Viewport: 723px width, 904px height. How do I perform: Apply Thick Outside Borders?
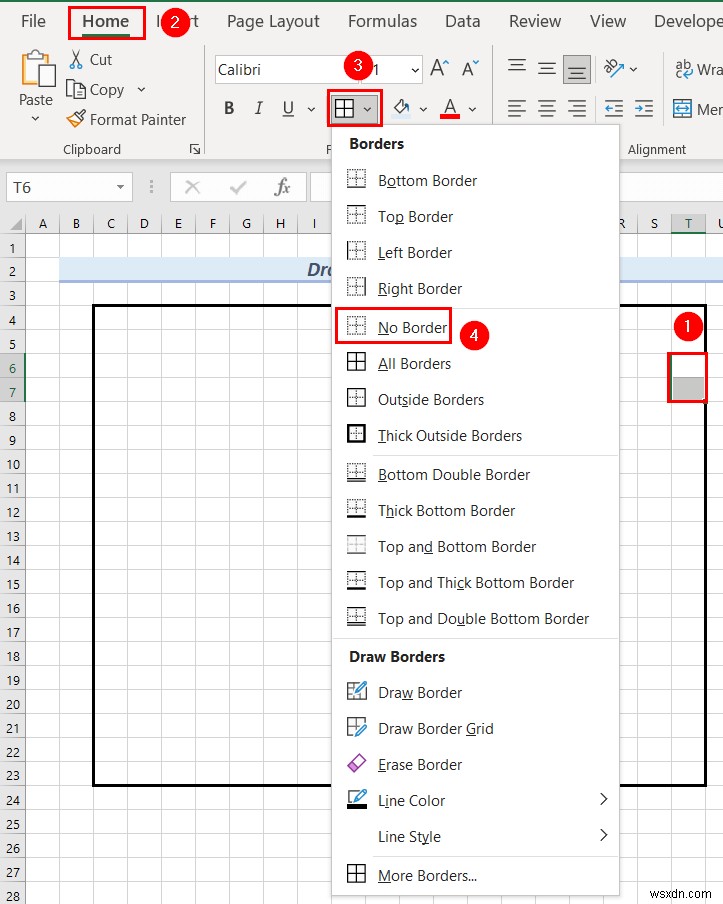coord(475,435)
